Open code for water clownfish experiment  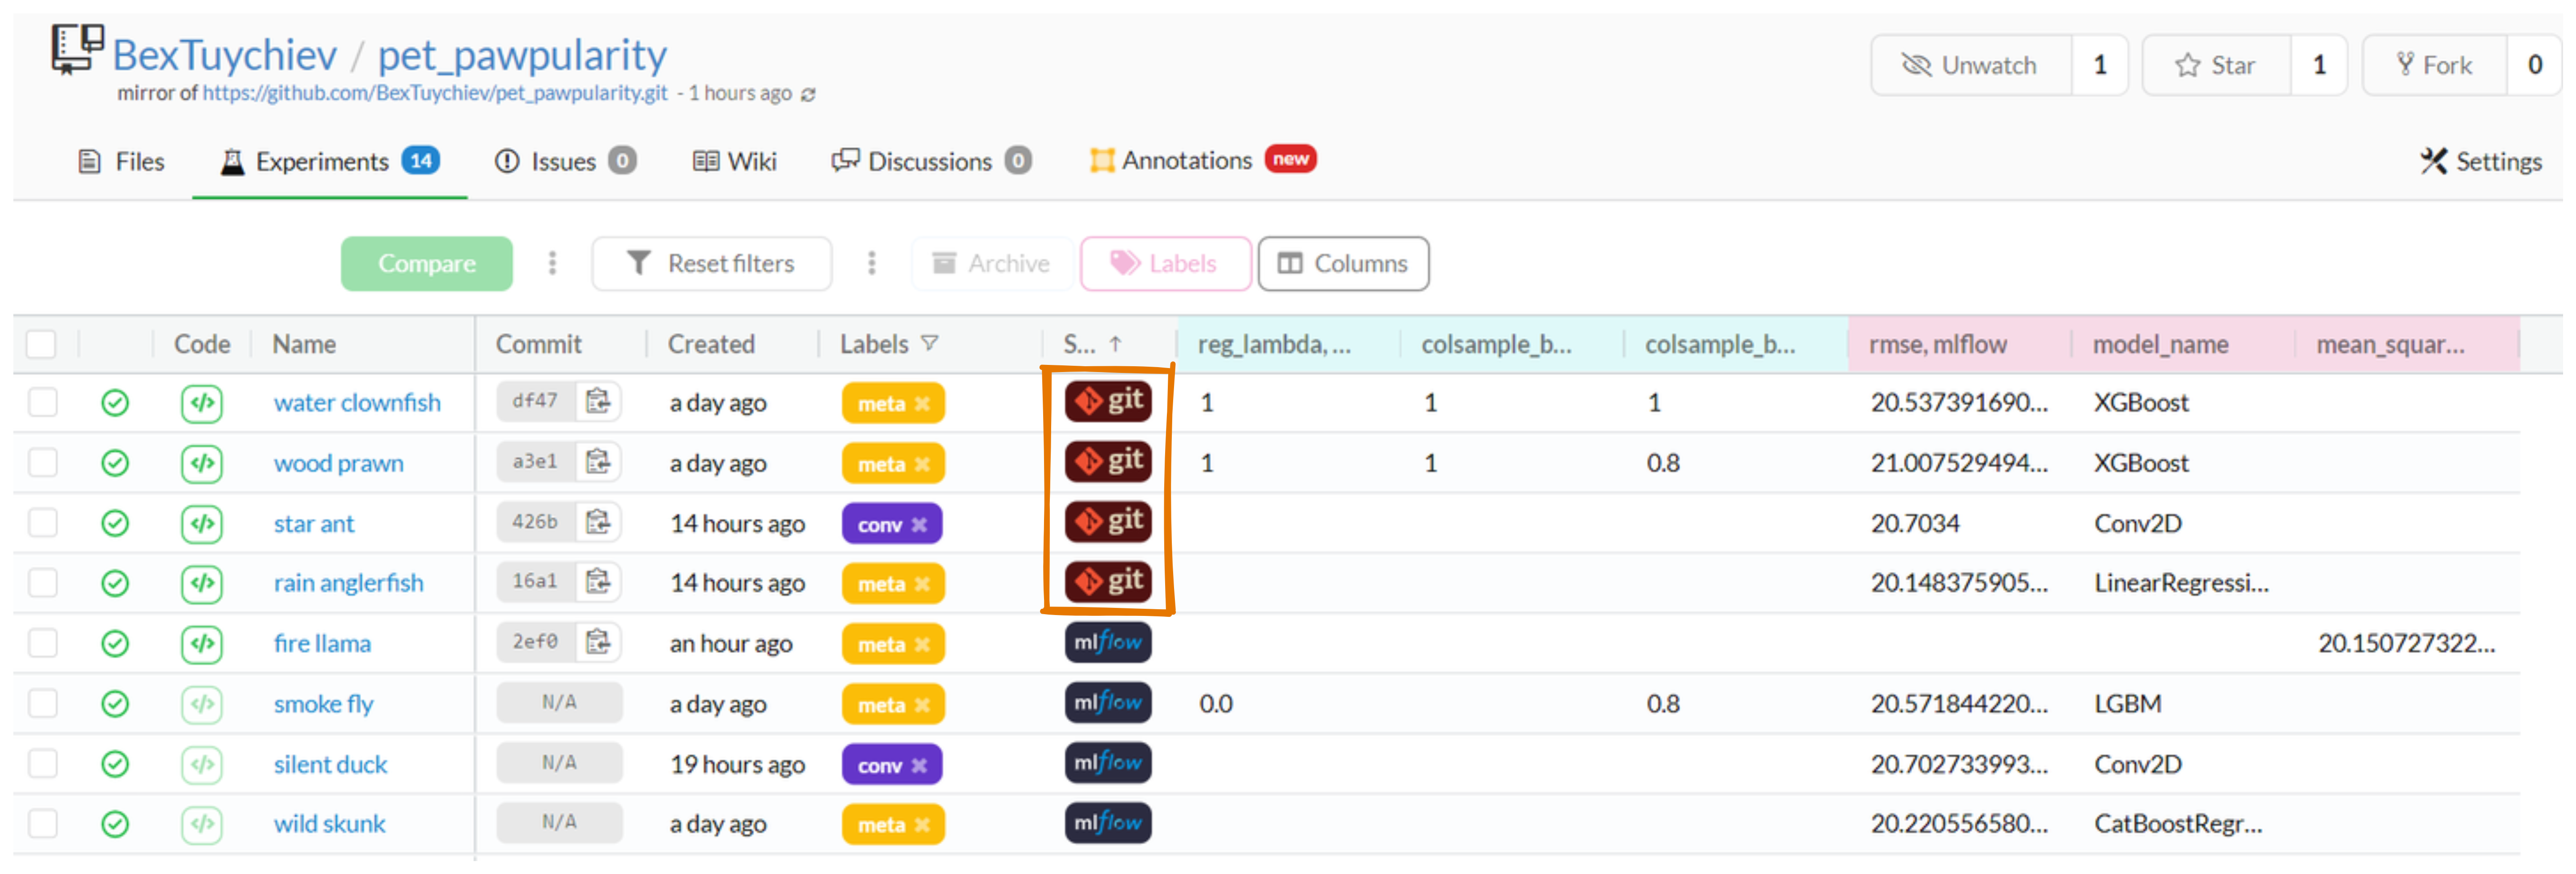point(202,403)
